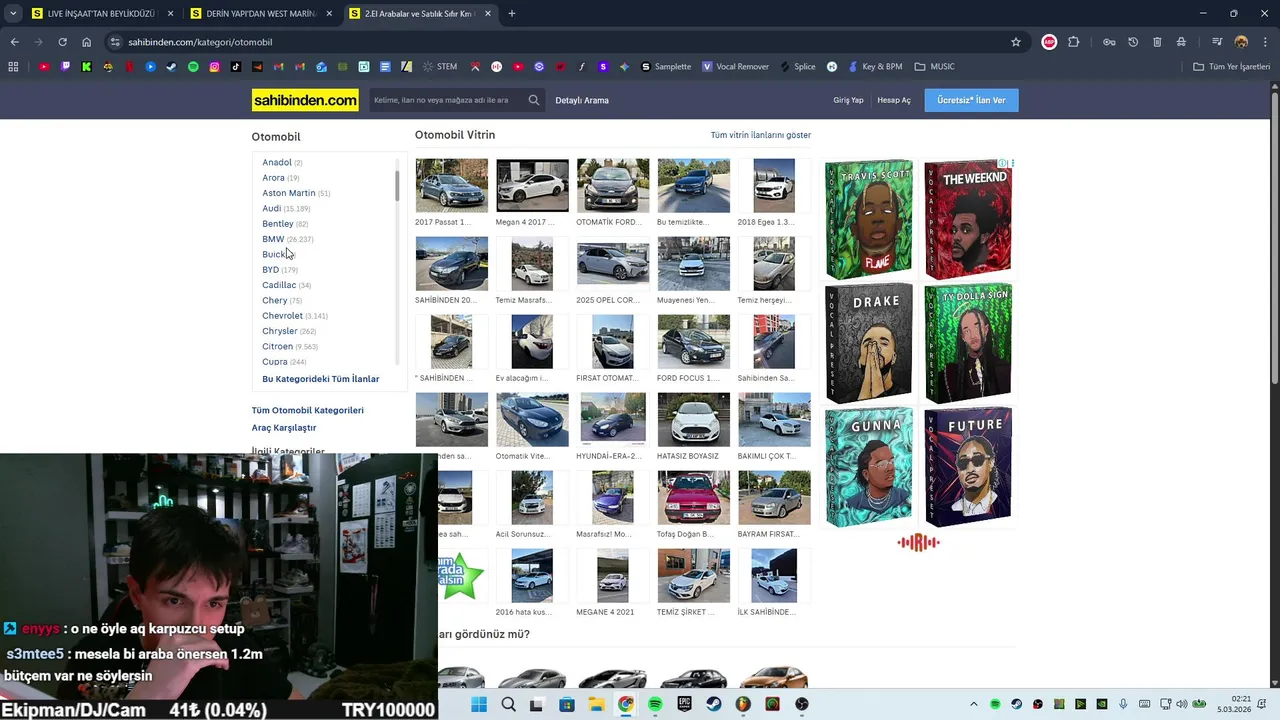
Task: Click the microphone icon in system tray
Action: point(1123,704)
